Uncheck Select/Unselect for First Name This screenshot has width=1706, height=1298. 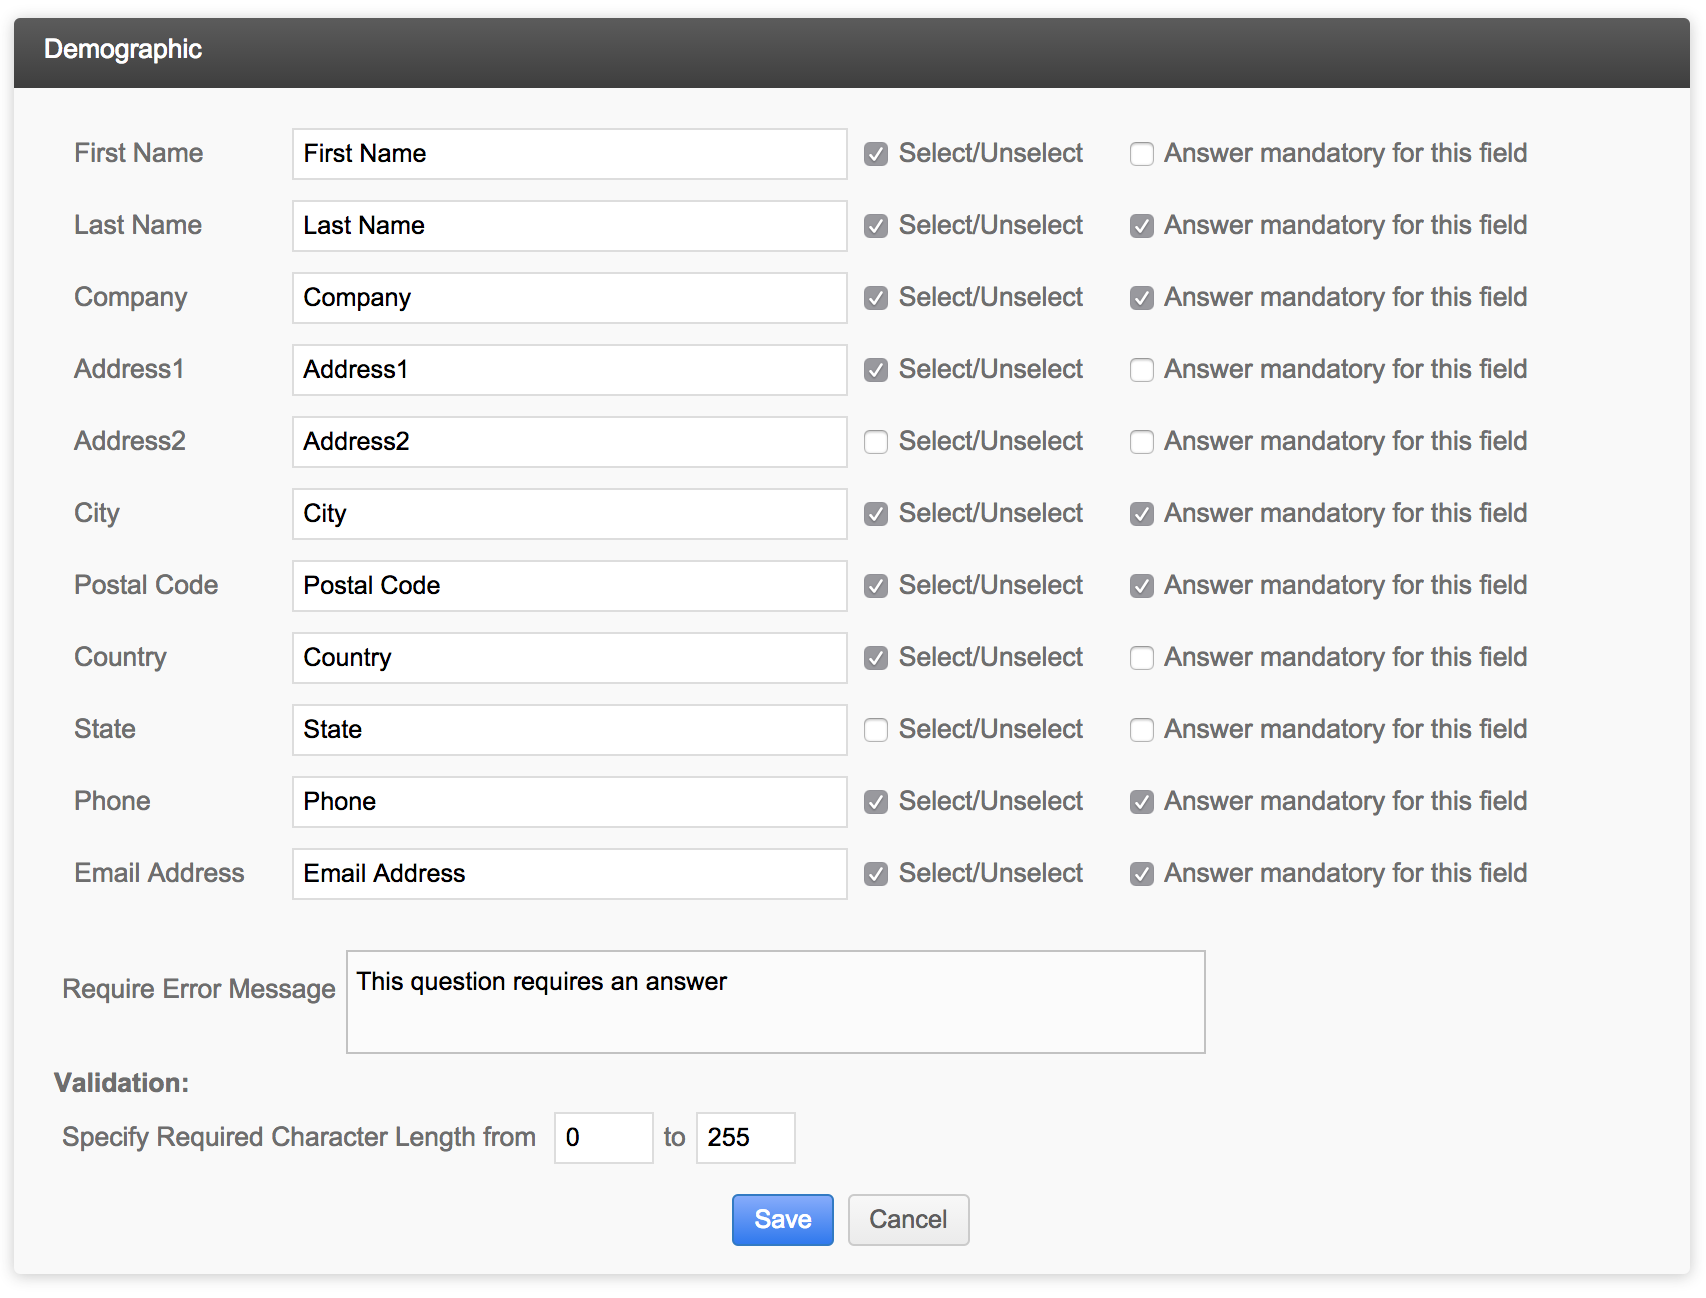[x=876, y=154]
